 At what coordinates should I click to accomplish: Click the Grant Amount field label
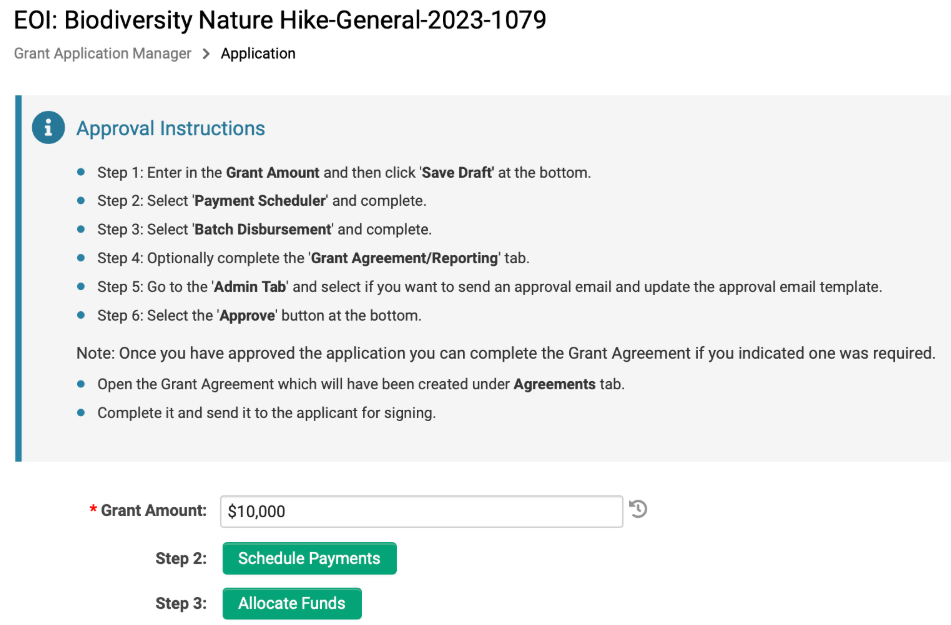(153, 510)
